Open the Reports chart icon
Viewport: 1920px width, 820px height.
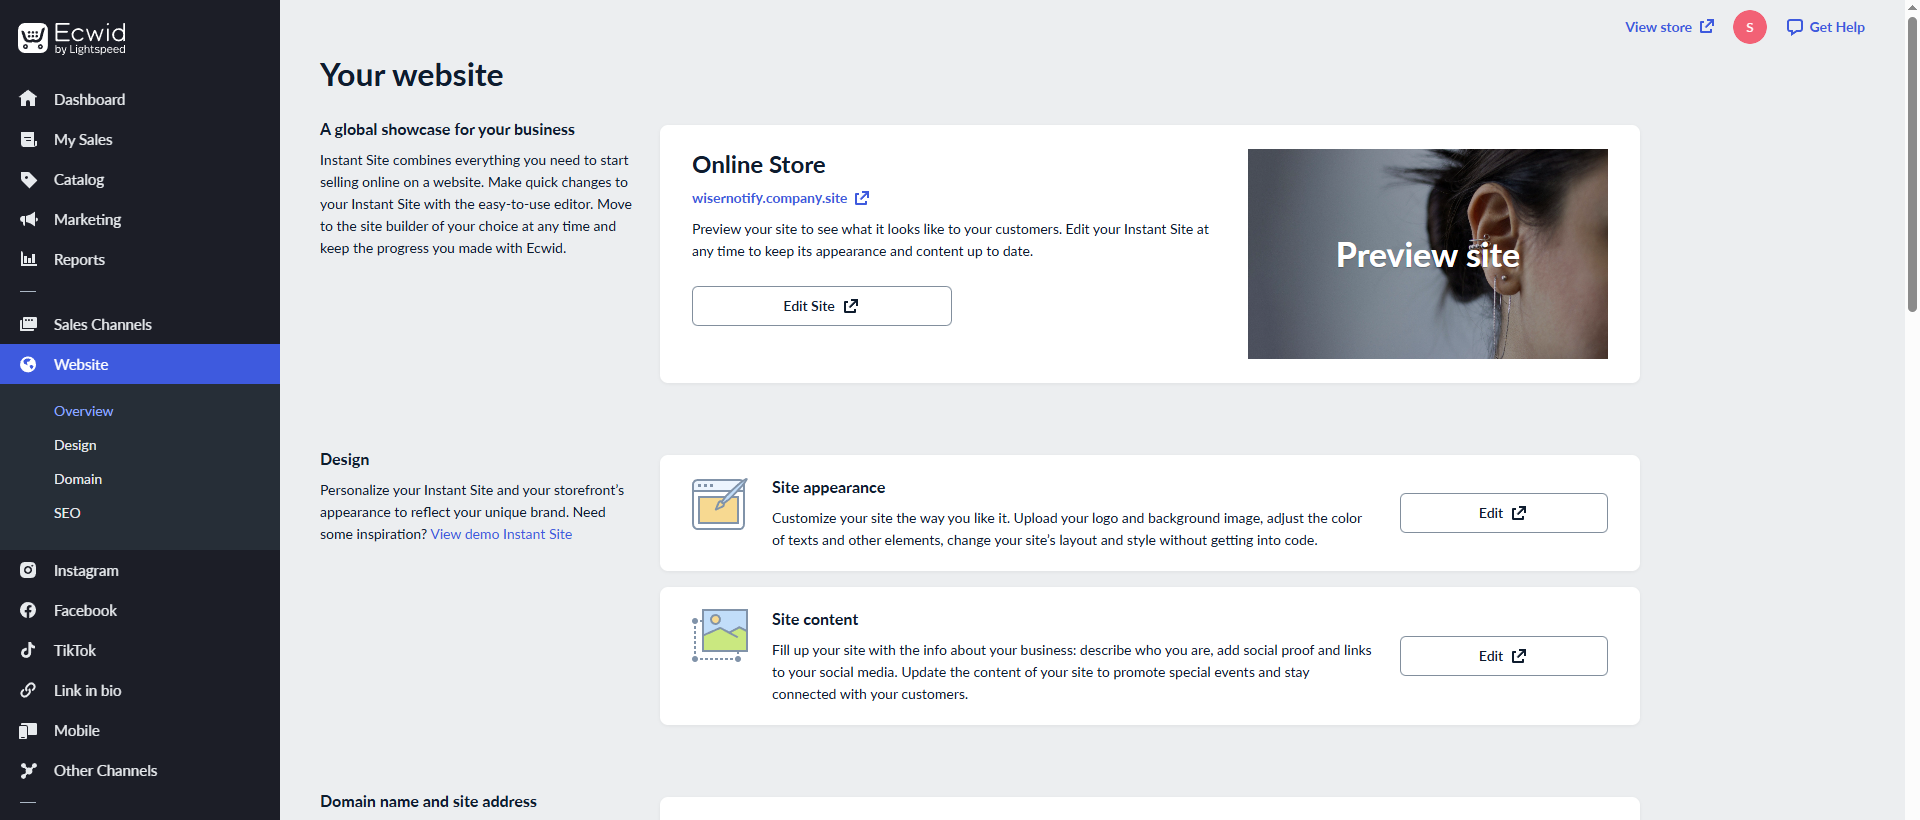point(28,260)
